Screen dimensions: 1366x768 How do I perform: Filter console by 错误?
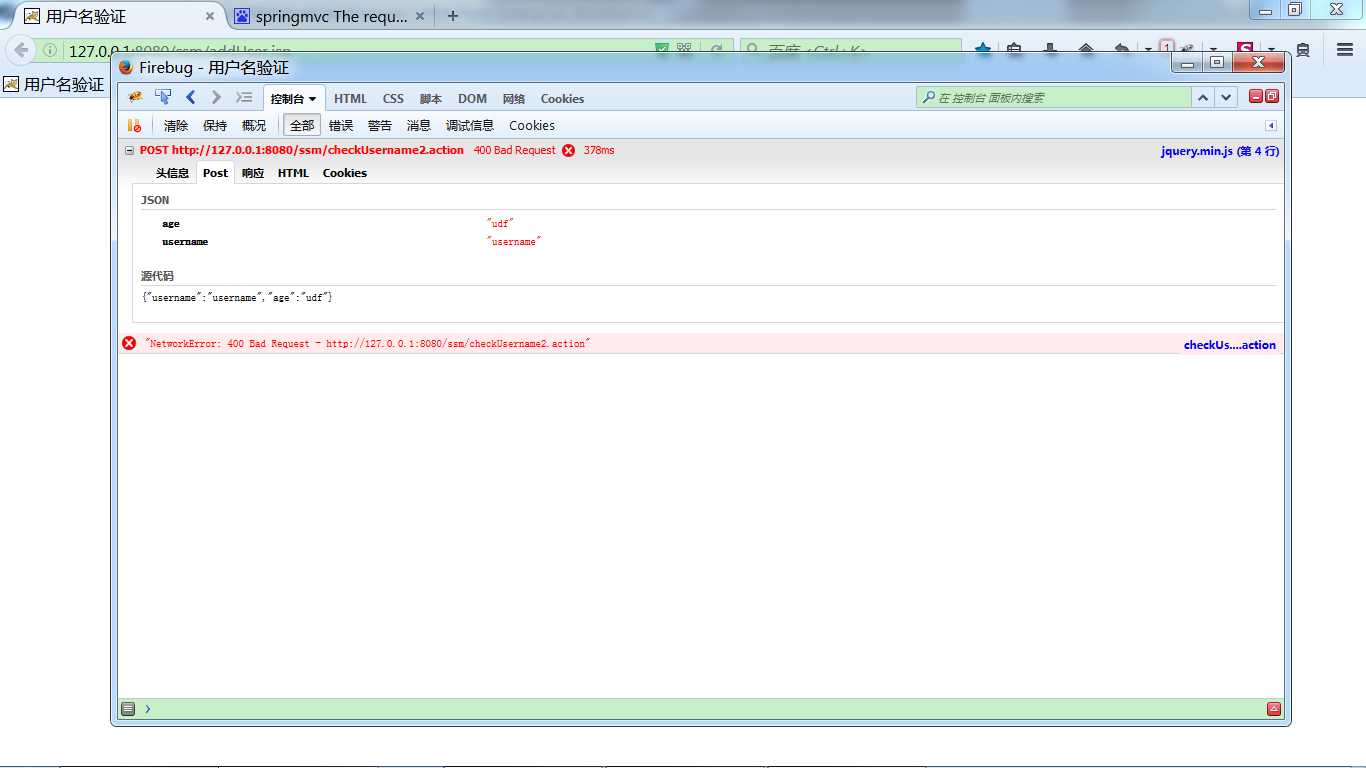tap(341, 125)
